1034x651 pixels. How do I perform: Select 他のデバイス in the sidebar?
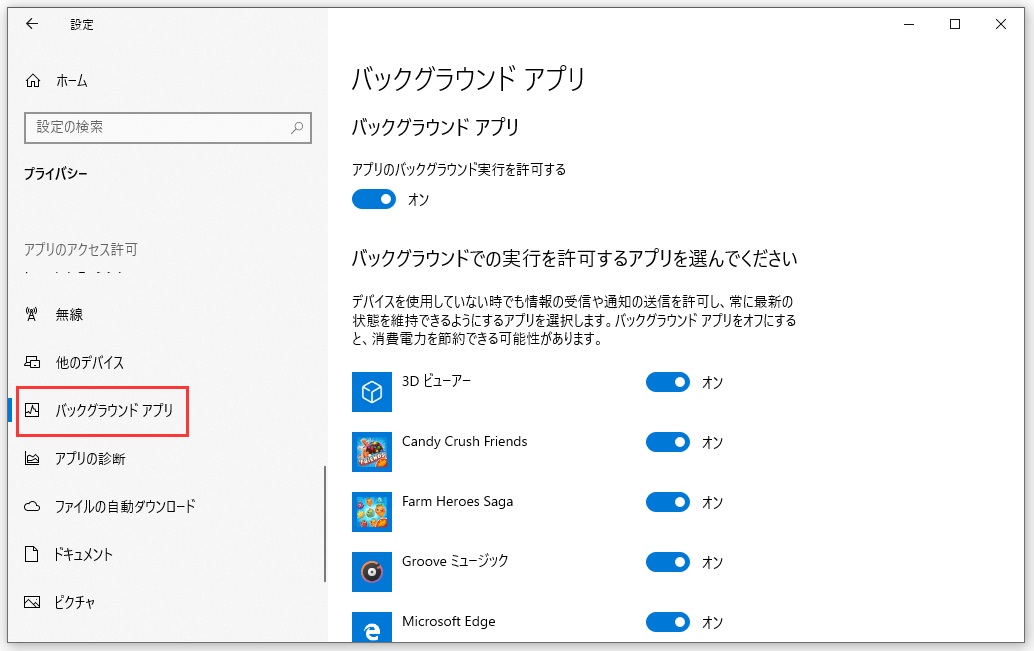click(89, 362)
